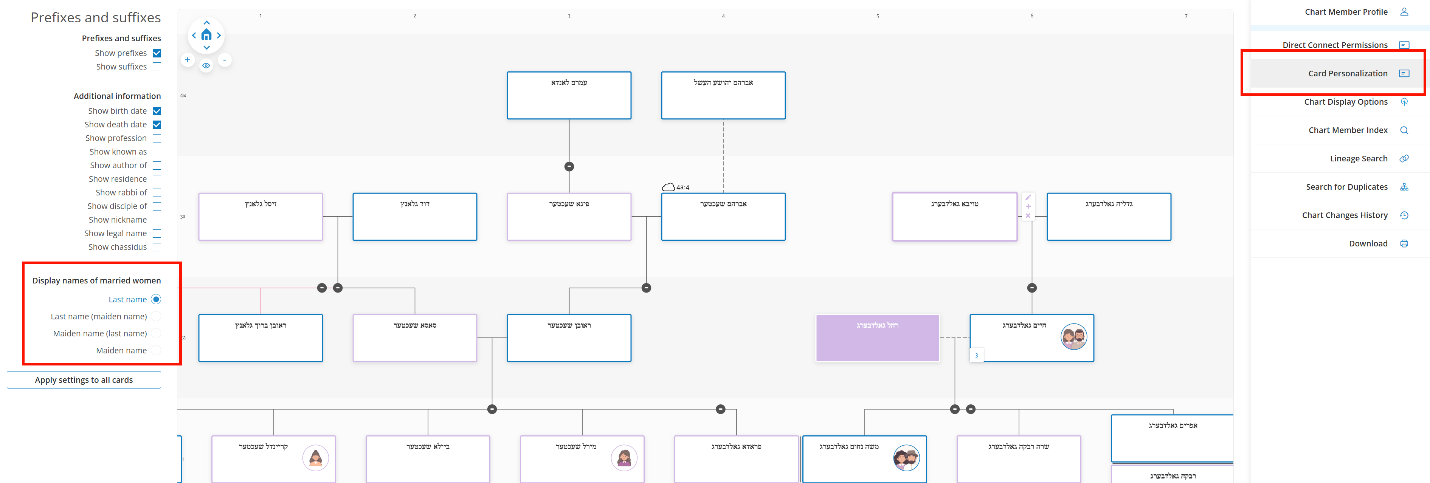Enable Show disciple of checkbox
The height and width of the screenshot is (483, 1430).
157,206
